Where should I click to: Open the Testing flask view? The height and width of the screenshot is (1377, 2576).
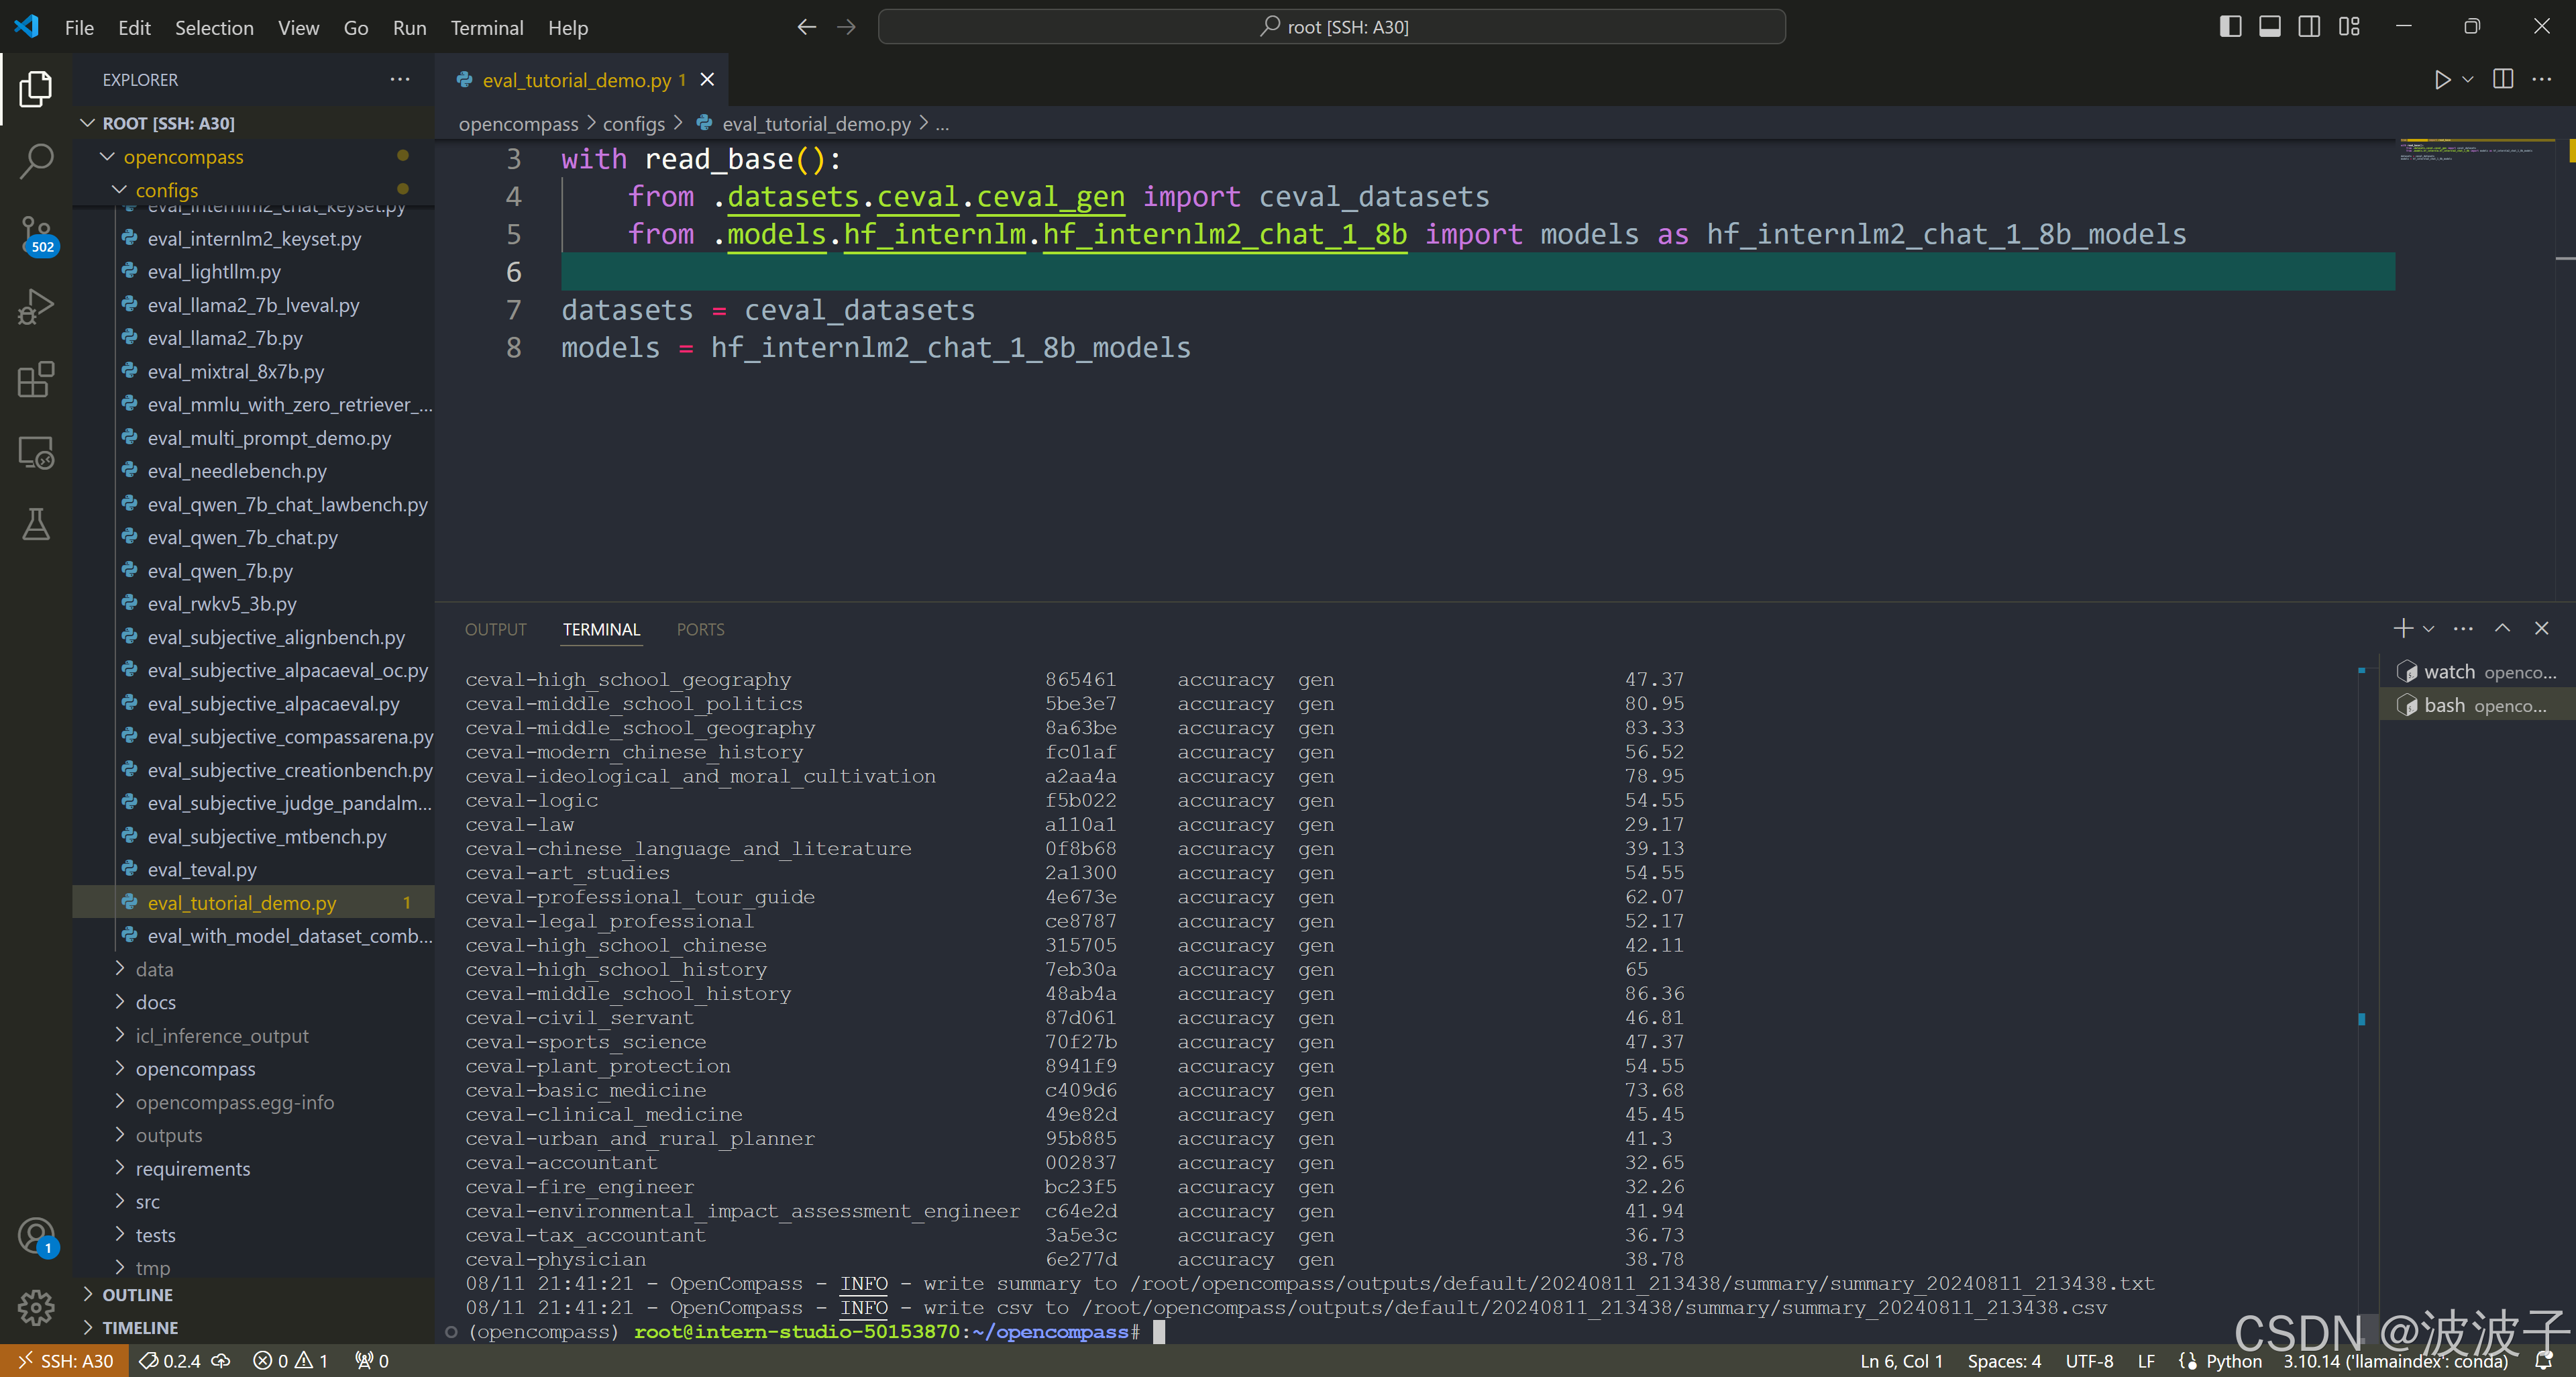tap(36, 524)
